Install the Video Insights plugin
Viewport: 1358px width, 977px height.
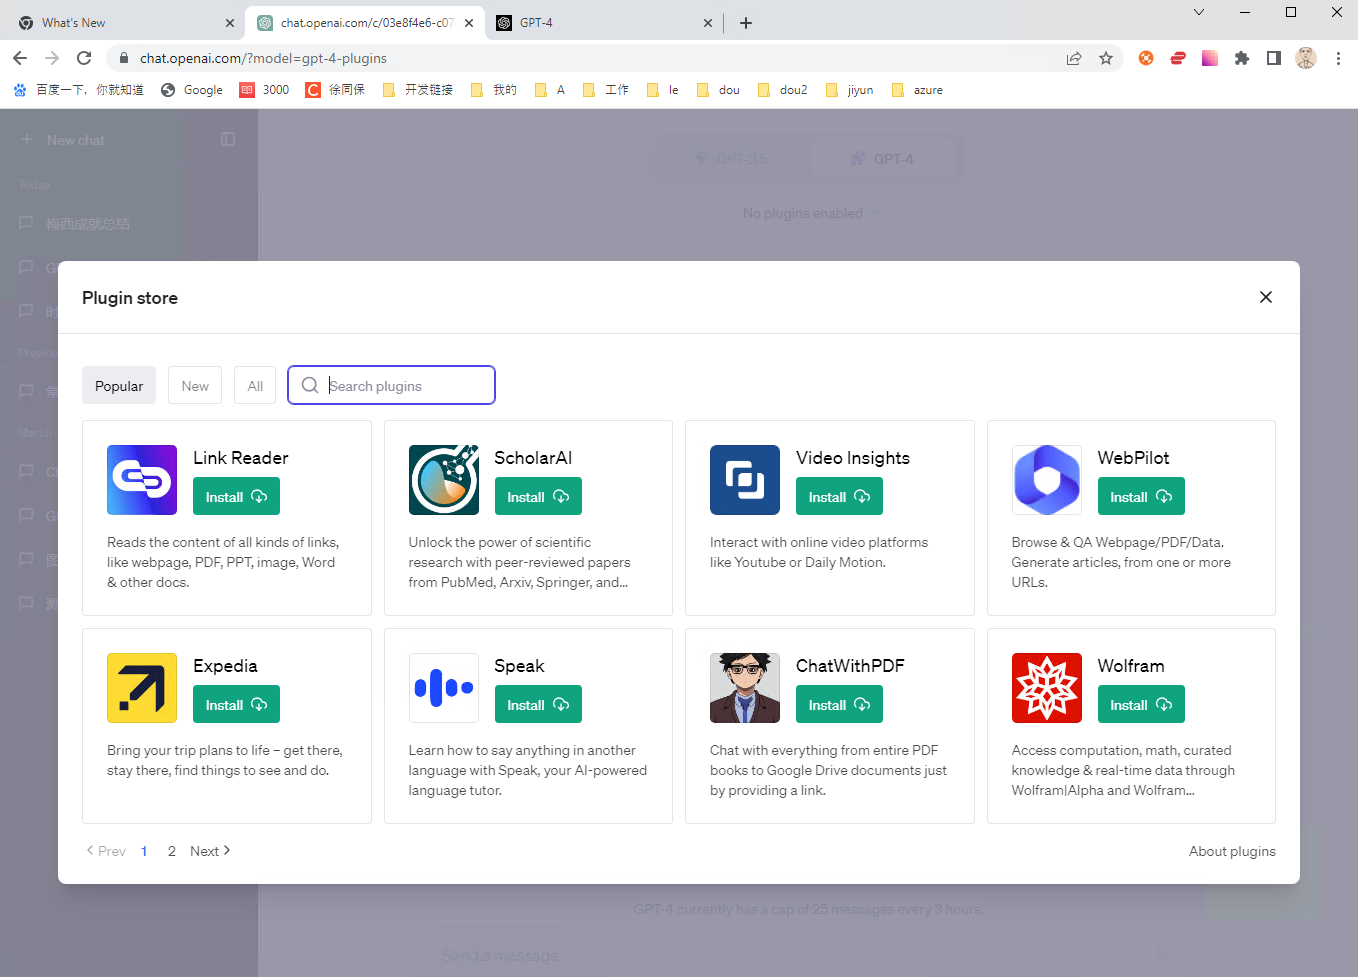pos(839,497)
